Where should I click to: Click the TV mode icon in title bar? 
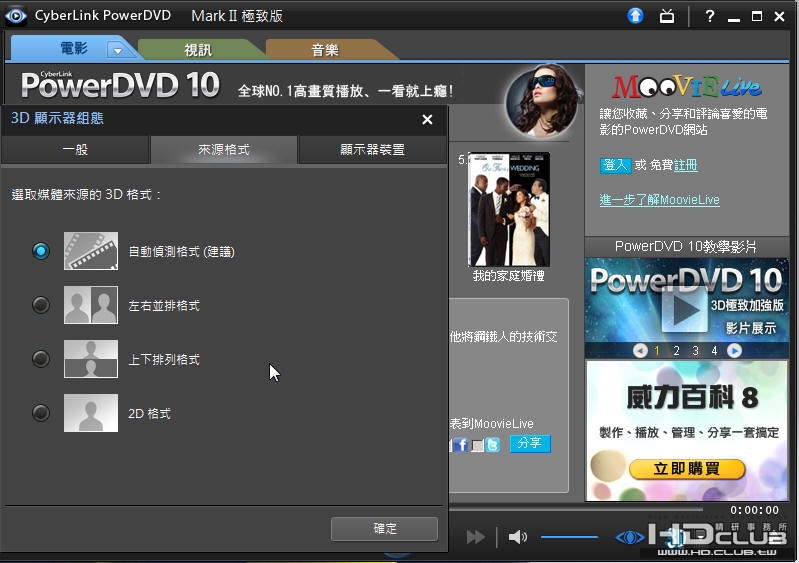667,16
